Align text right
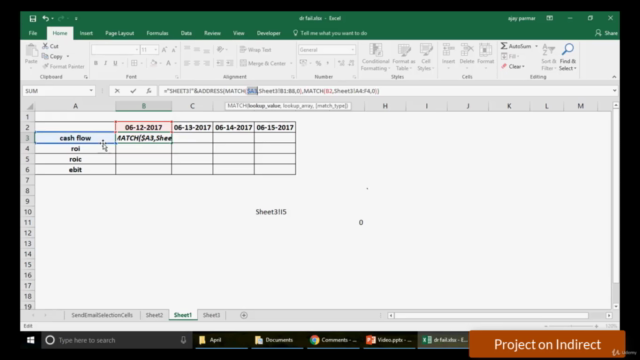640x360 pixels. tap(207, 63)
